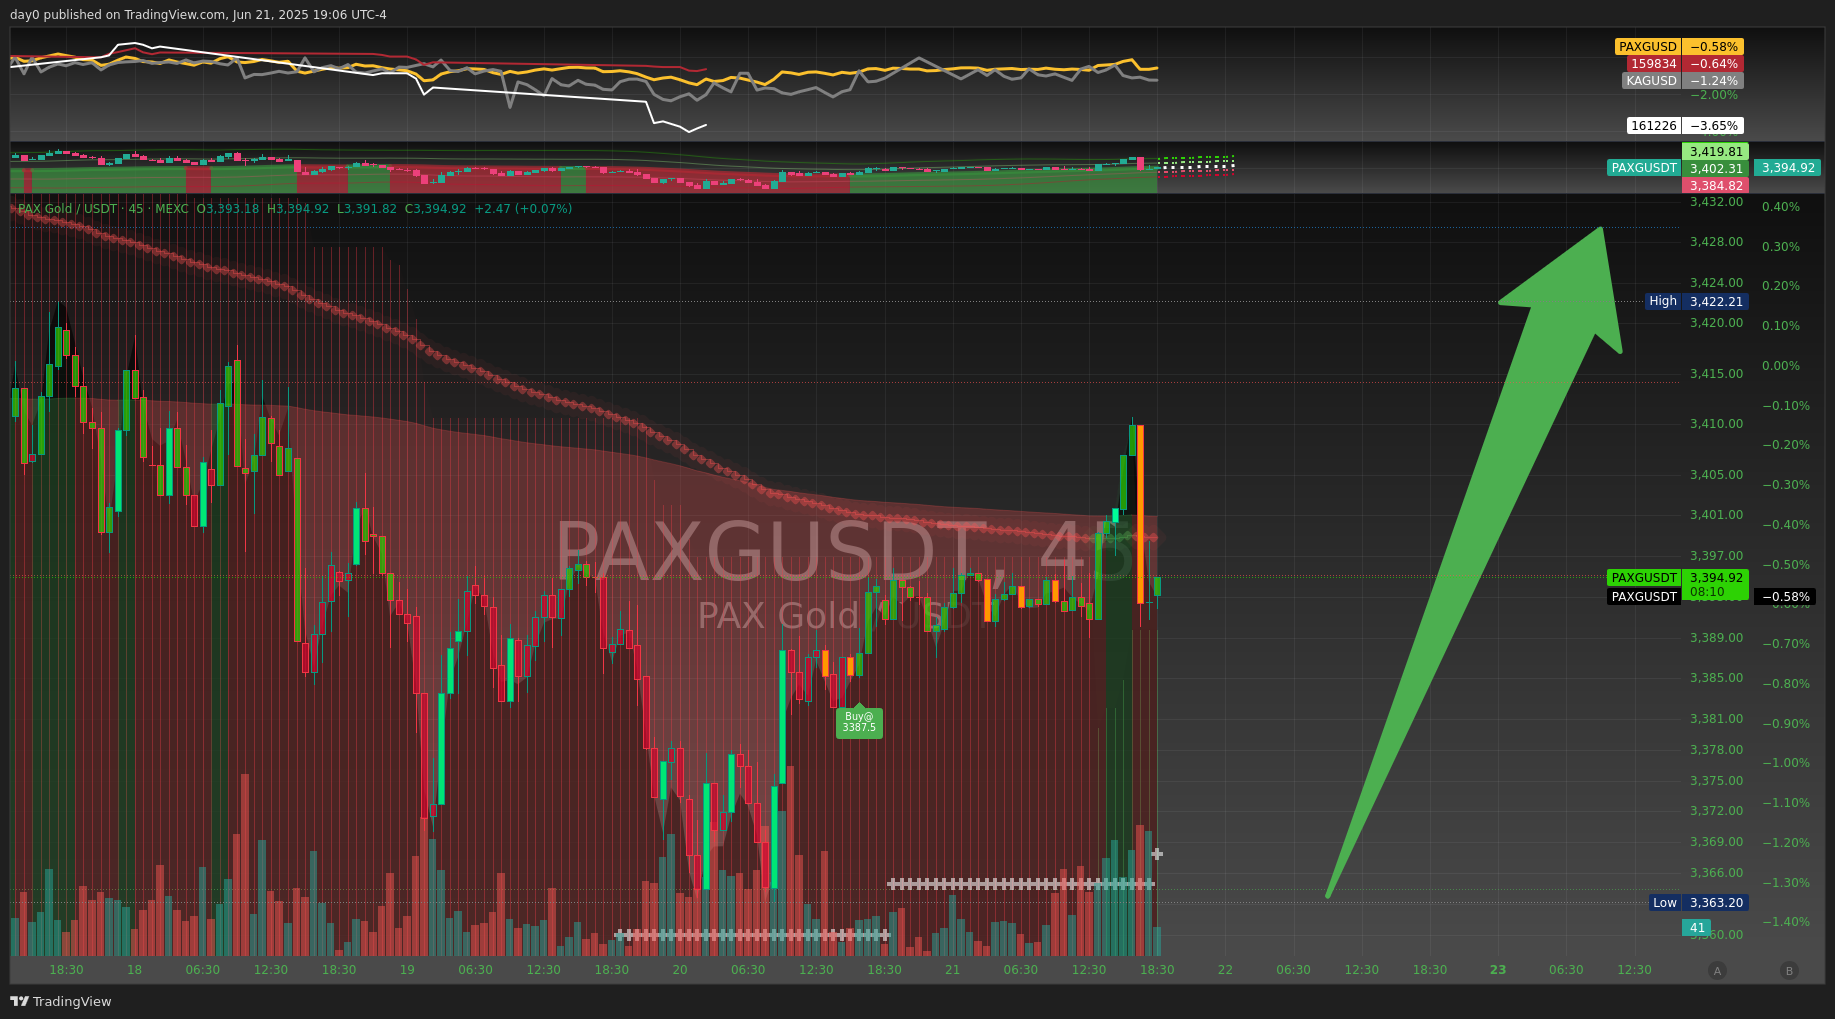Click the date label 20 on time axis
This screenshot has height=1019, width=1835.
coord(680,970)
